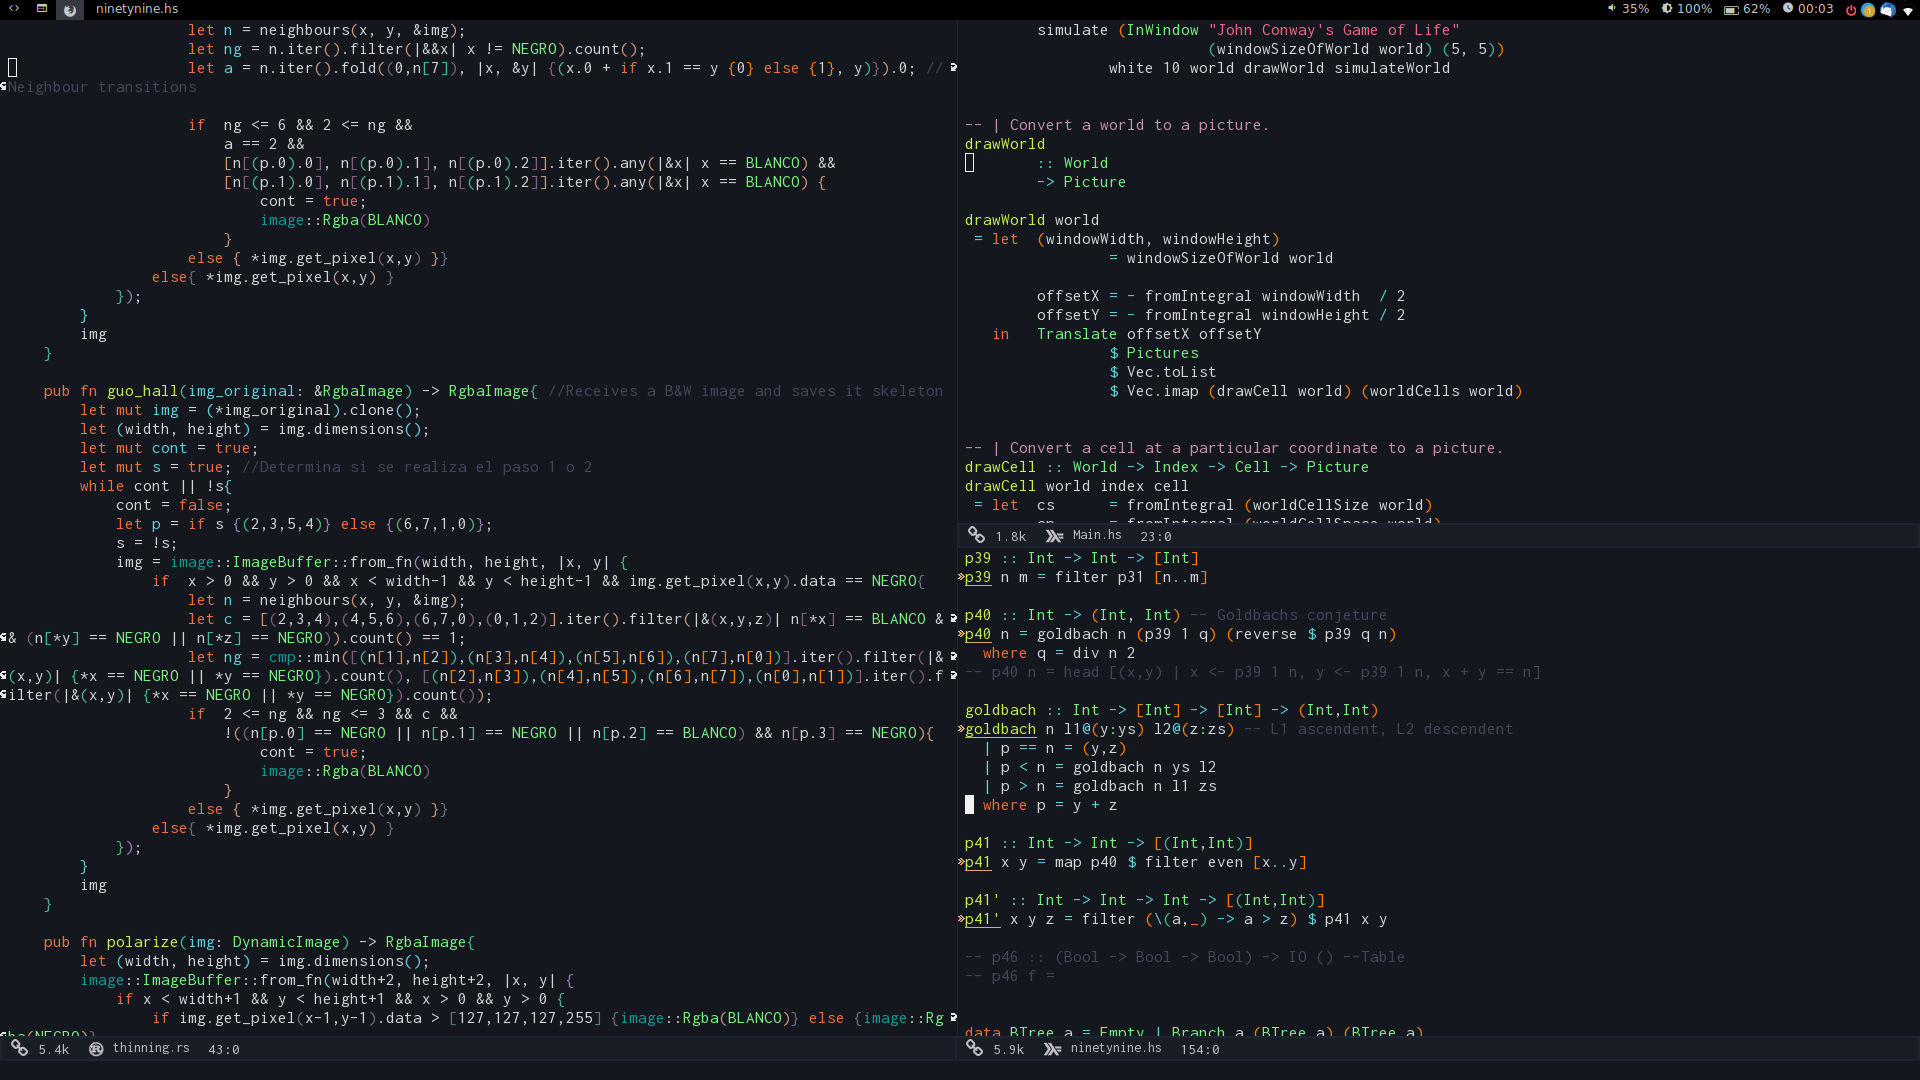Click the Haskell icon in Main.hs modeline

coord(1054,536)
